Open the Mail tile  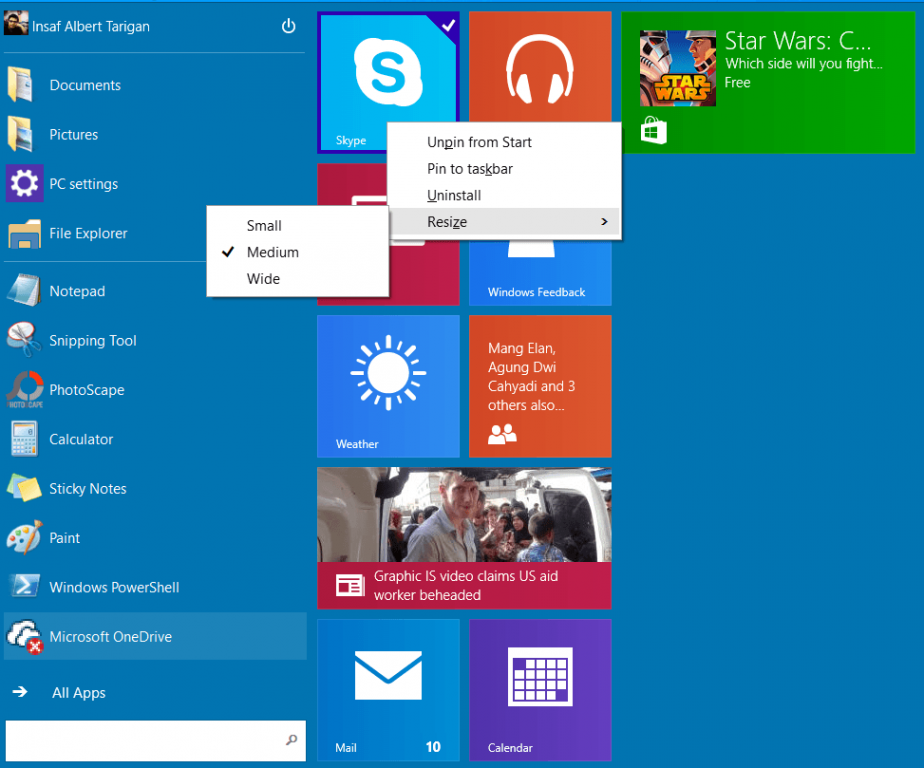tap(388, 690)
